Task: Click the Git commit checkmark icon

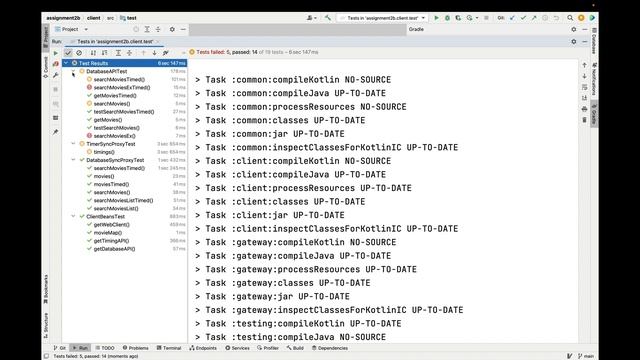Action: click(x=523, y=18)
